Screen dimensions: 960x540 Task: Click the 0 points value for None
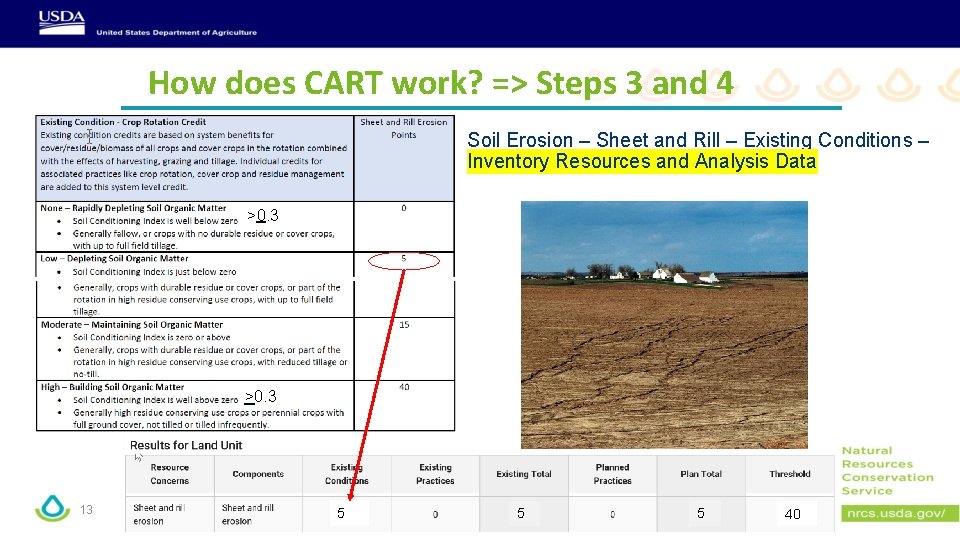pyautogui.click(x=403, y=208)
